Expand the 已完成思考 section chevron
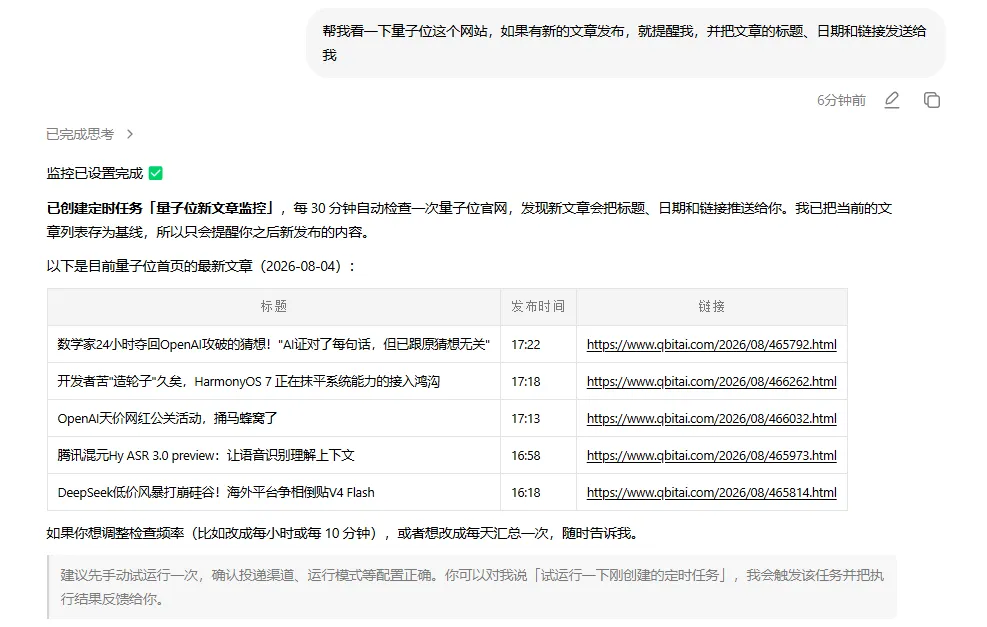 pyautogui.click(x=130, y=134)
